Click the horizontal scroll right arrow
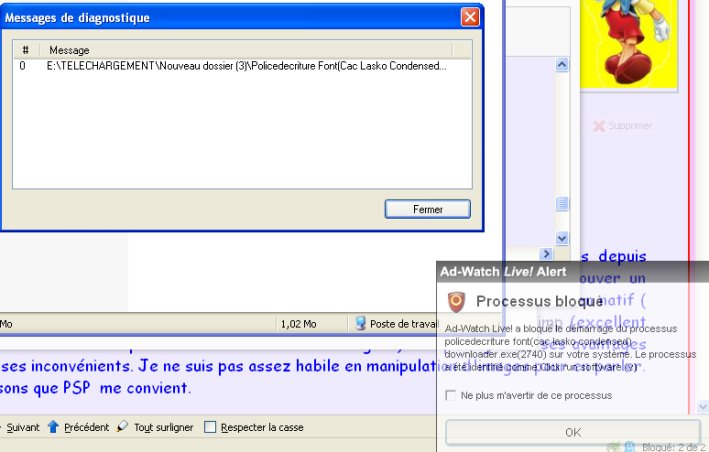Screen dimensions: 709x452 pos(546,254)
